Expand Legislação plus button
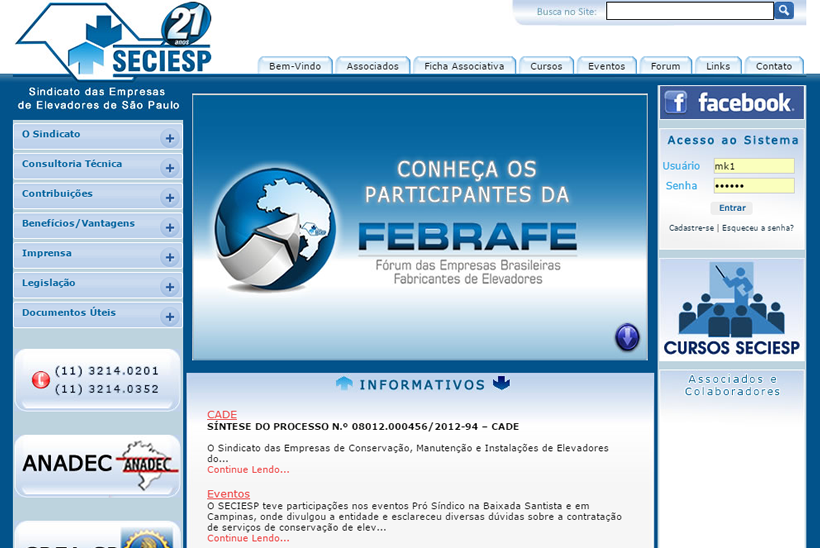 tap(169, 287)
